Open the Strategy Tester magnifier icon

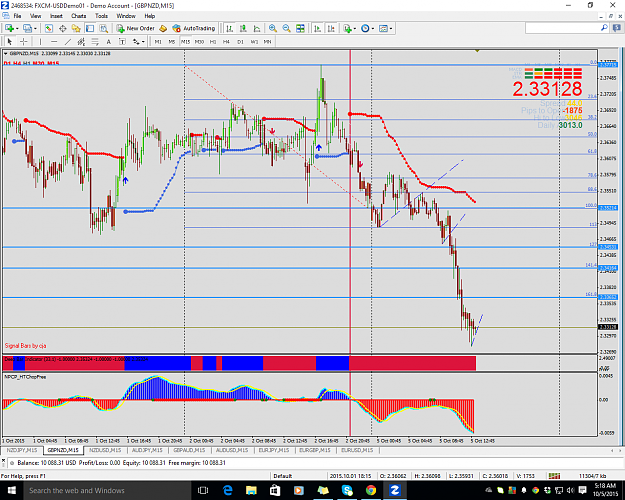(104, 28)
